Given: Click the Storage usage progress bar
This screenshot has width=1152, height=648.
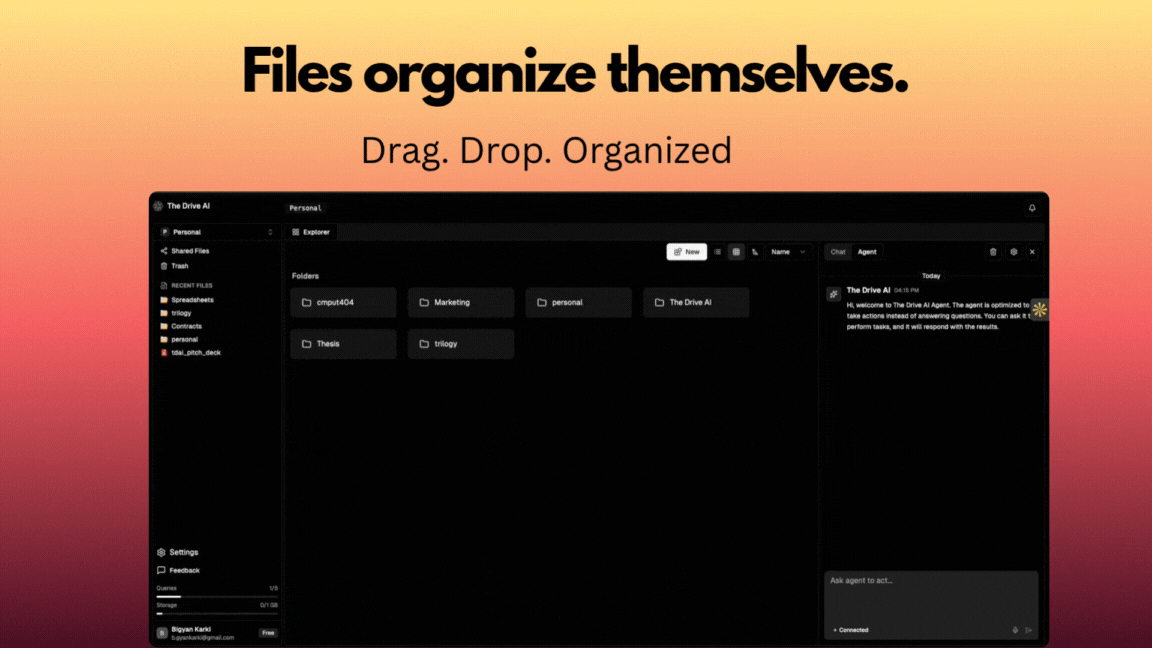Looking at the screenshot, I should 216,613.
